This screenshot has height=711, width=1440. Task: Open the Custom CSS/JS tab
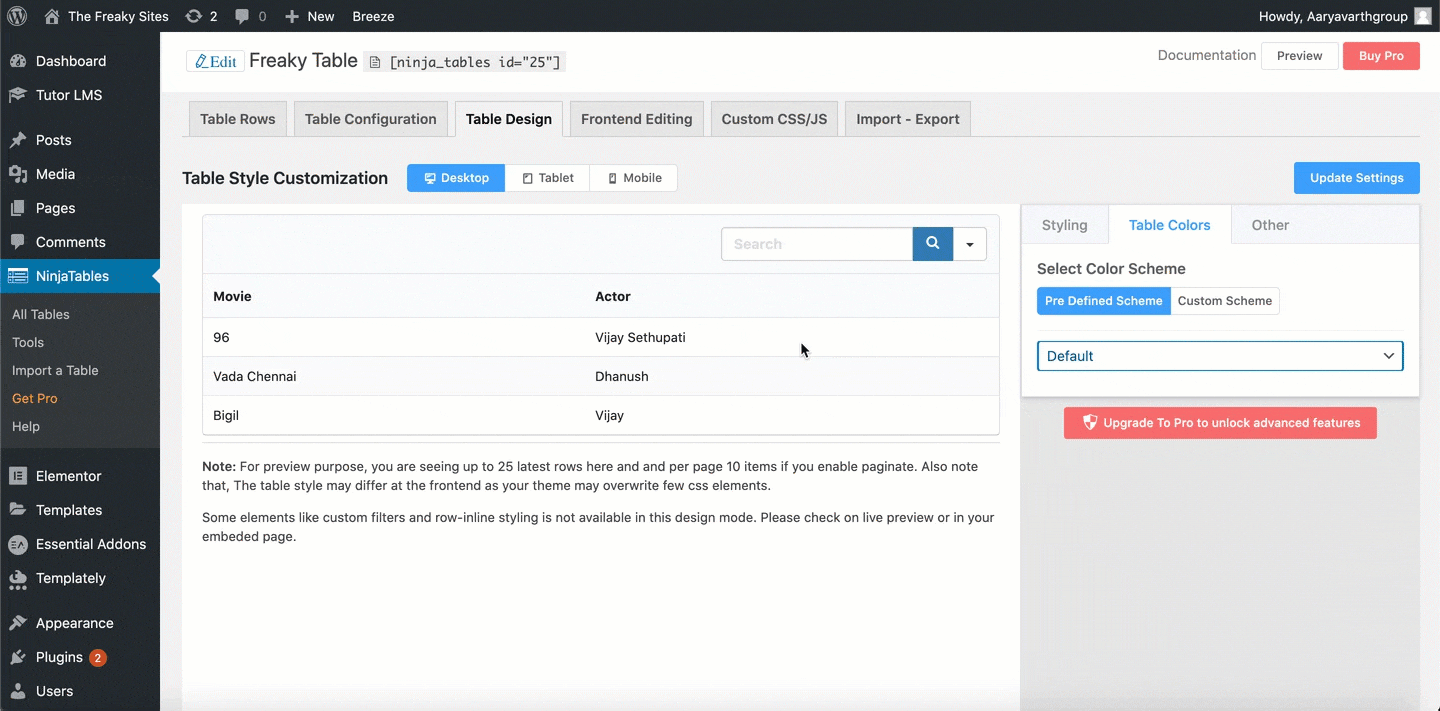pyautogui.click(x=775, y=119)
